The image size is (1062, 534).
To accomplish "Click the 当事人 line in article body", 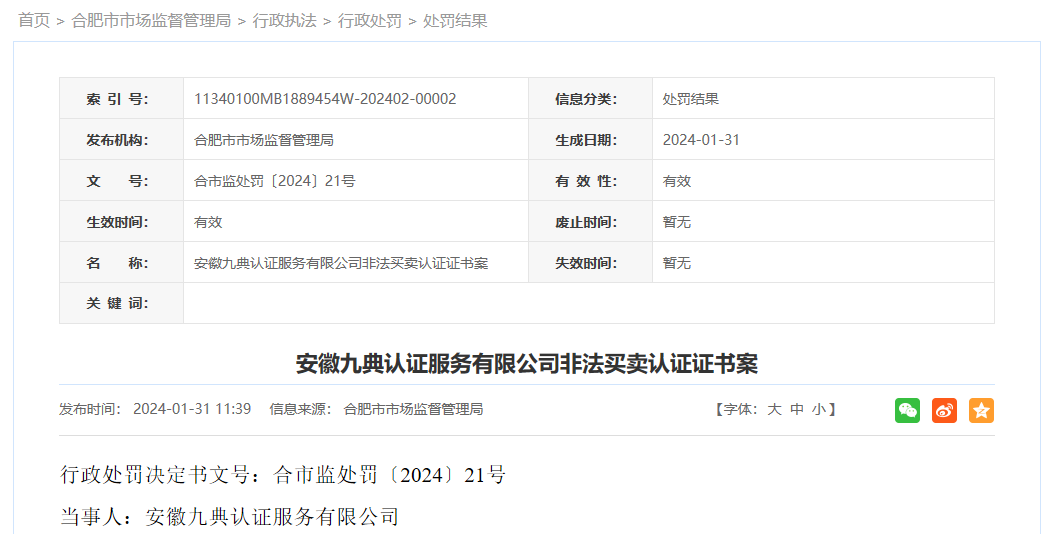I will (230, 516).
